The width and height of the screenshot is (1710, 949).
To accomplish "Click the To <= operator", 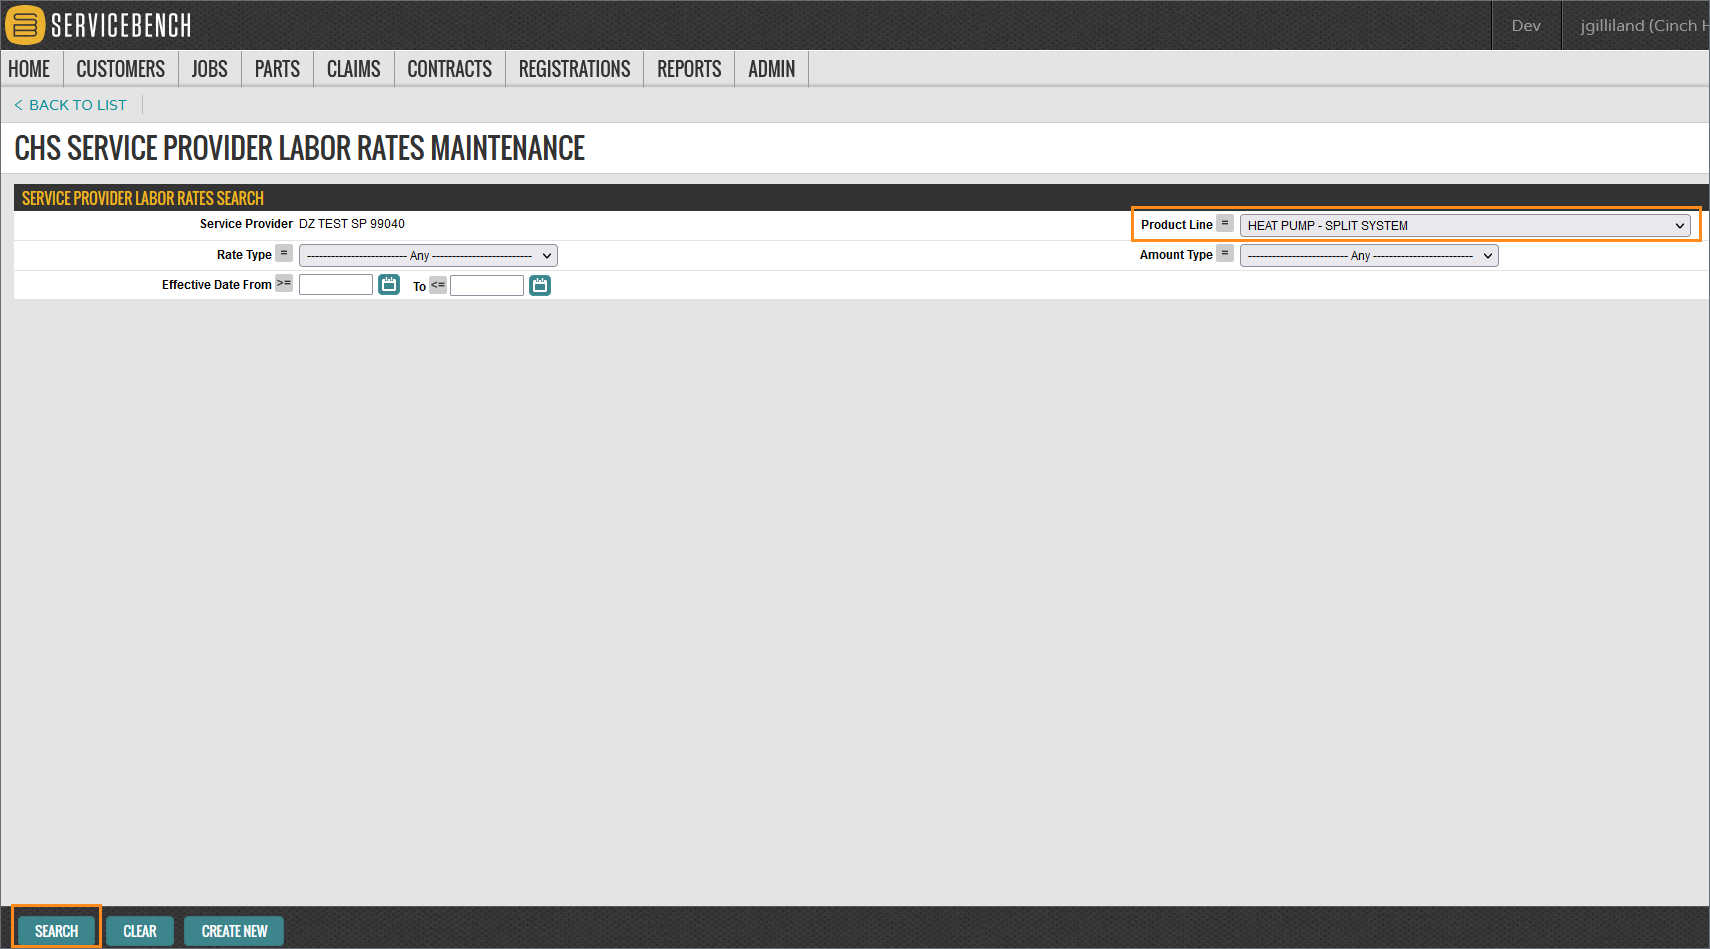I will pyautogui.click(x=438, y=285).
